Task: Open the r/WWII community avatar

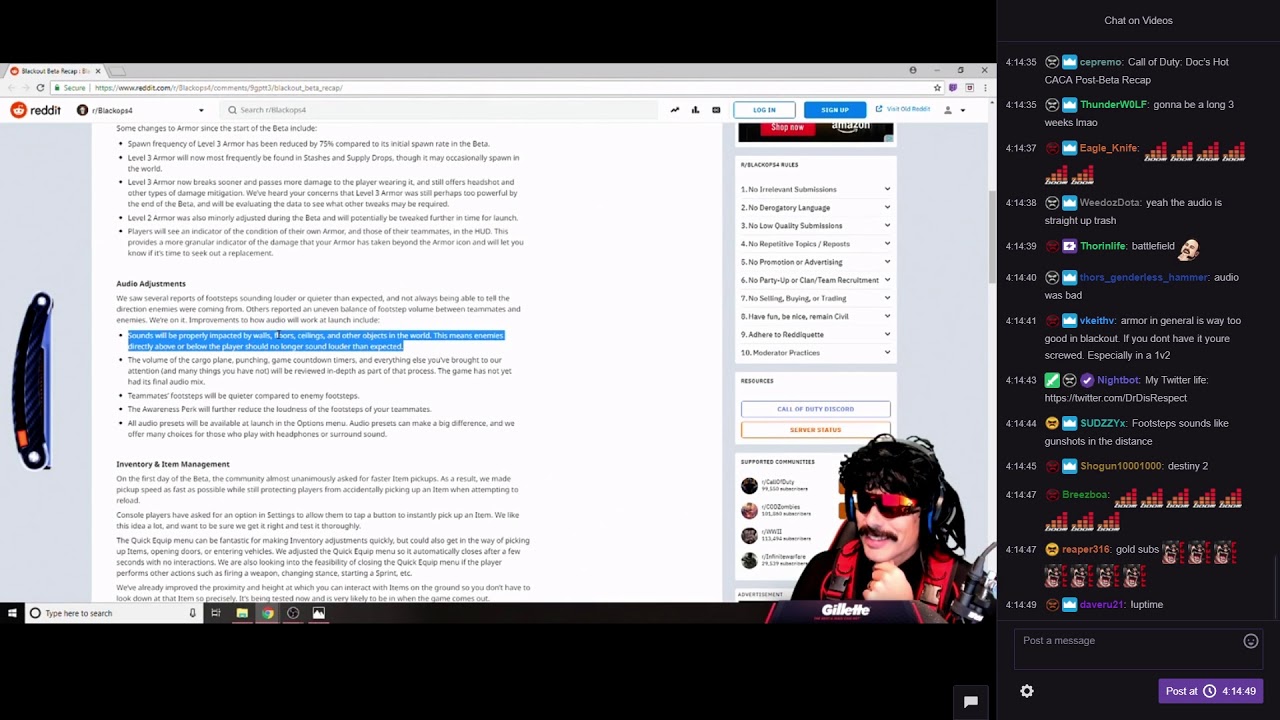Action: pos(749,535)
